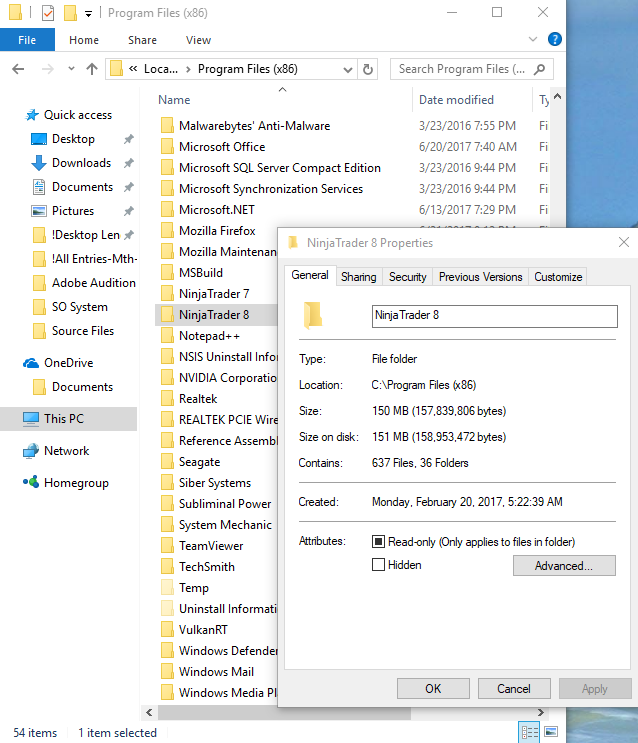Switch to the Security tab
Screen dimensions: 638x743
tap(408, 277)
